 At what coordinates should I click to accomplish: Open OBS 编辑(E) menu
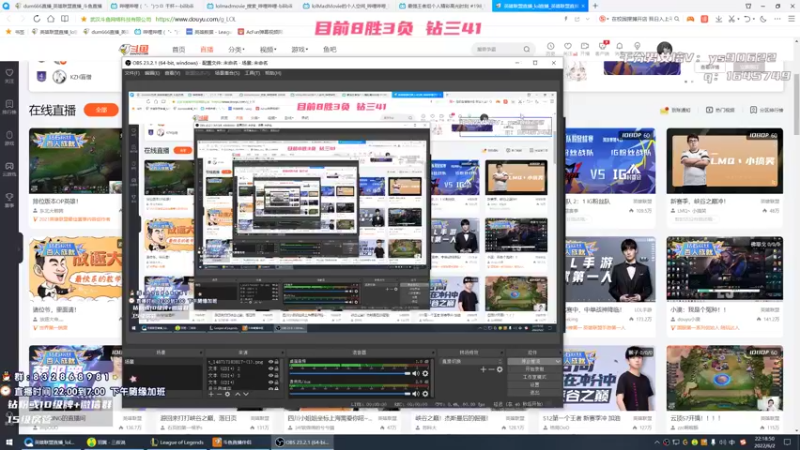(152, 73)
